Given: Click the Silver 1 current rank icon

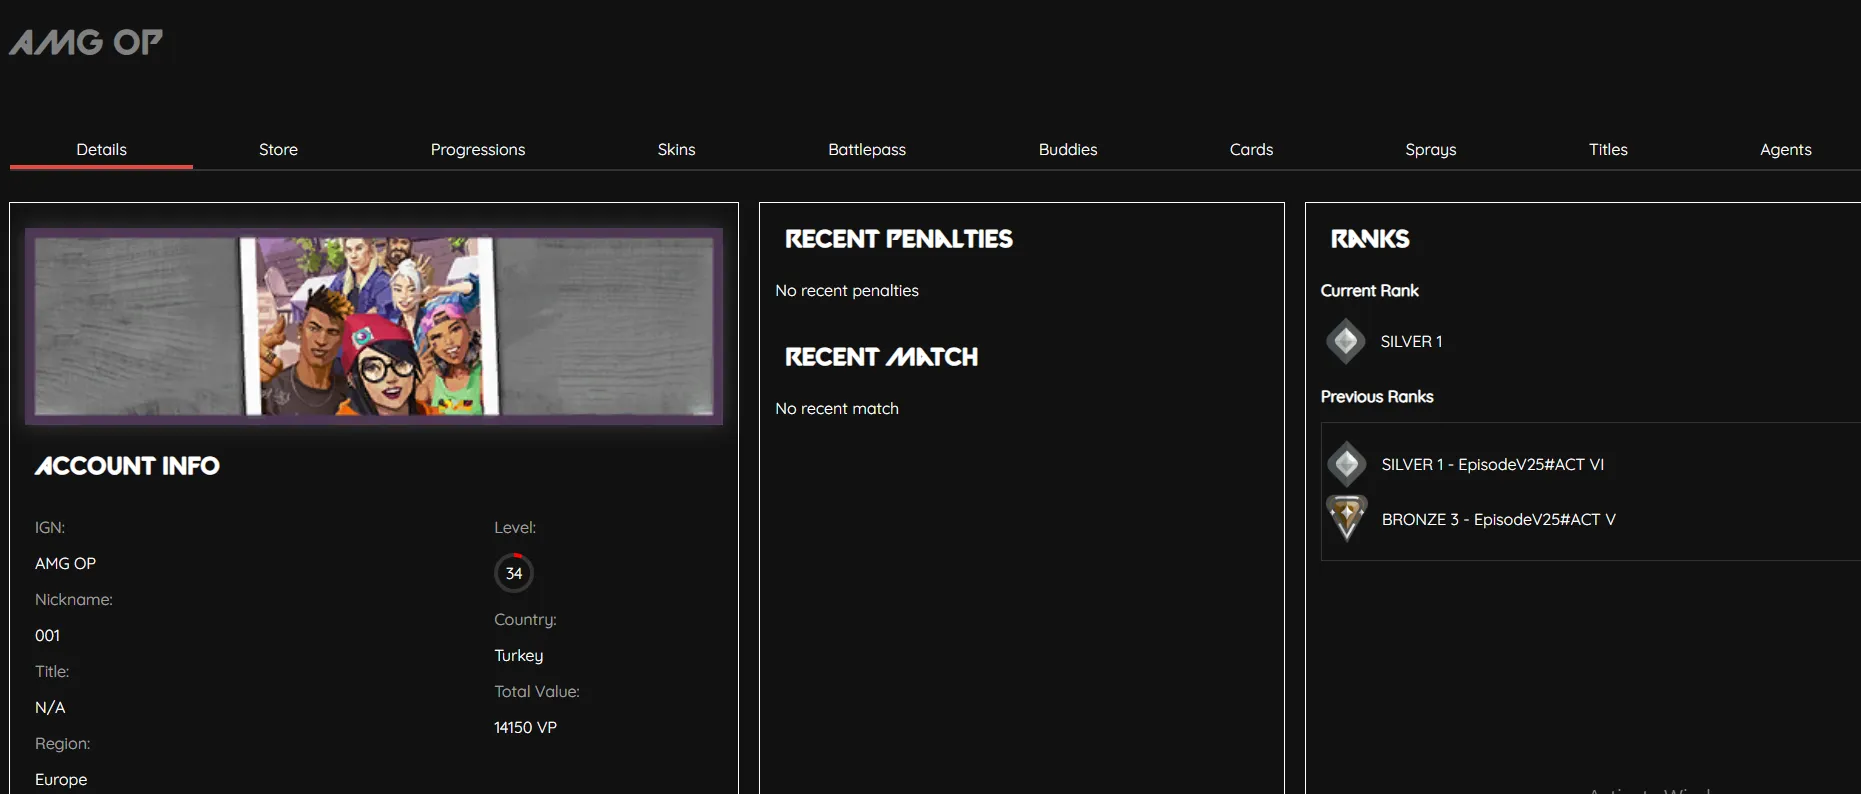Looking at the screenshot, I should (1345, 342).
